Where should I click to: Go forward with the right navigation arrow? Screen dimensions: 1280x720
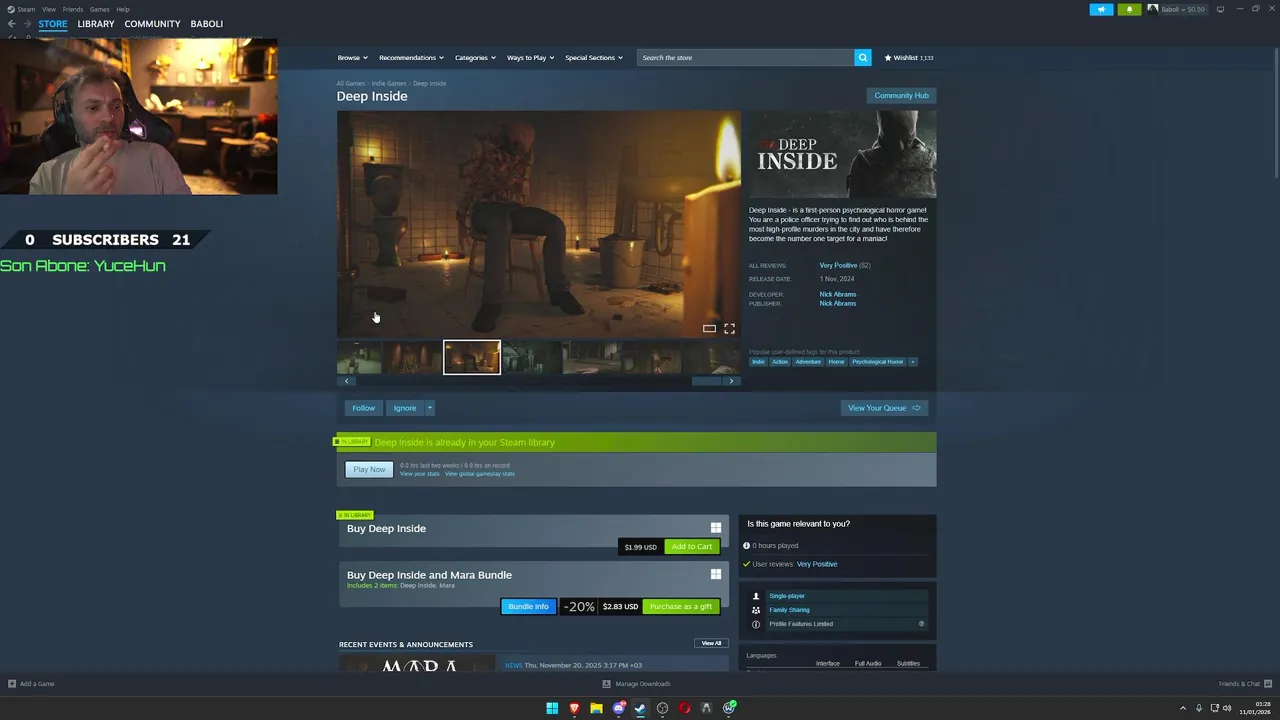coord(27,24)
